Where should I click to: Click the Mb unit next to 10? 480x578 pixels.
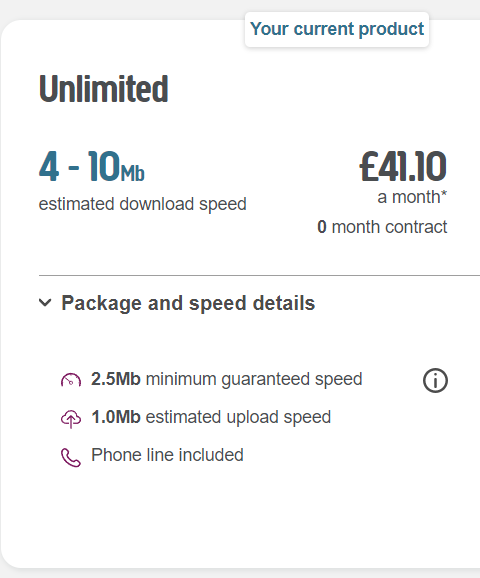(133, 173)
